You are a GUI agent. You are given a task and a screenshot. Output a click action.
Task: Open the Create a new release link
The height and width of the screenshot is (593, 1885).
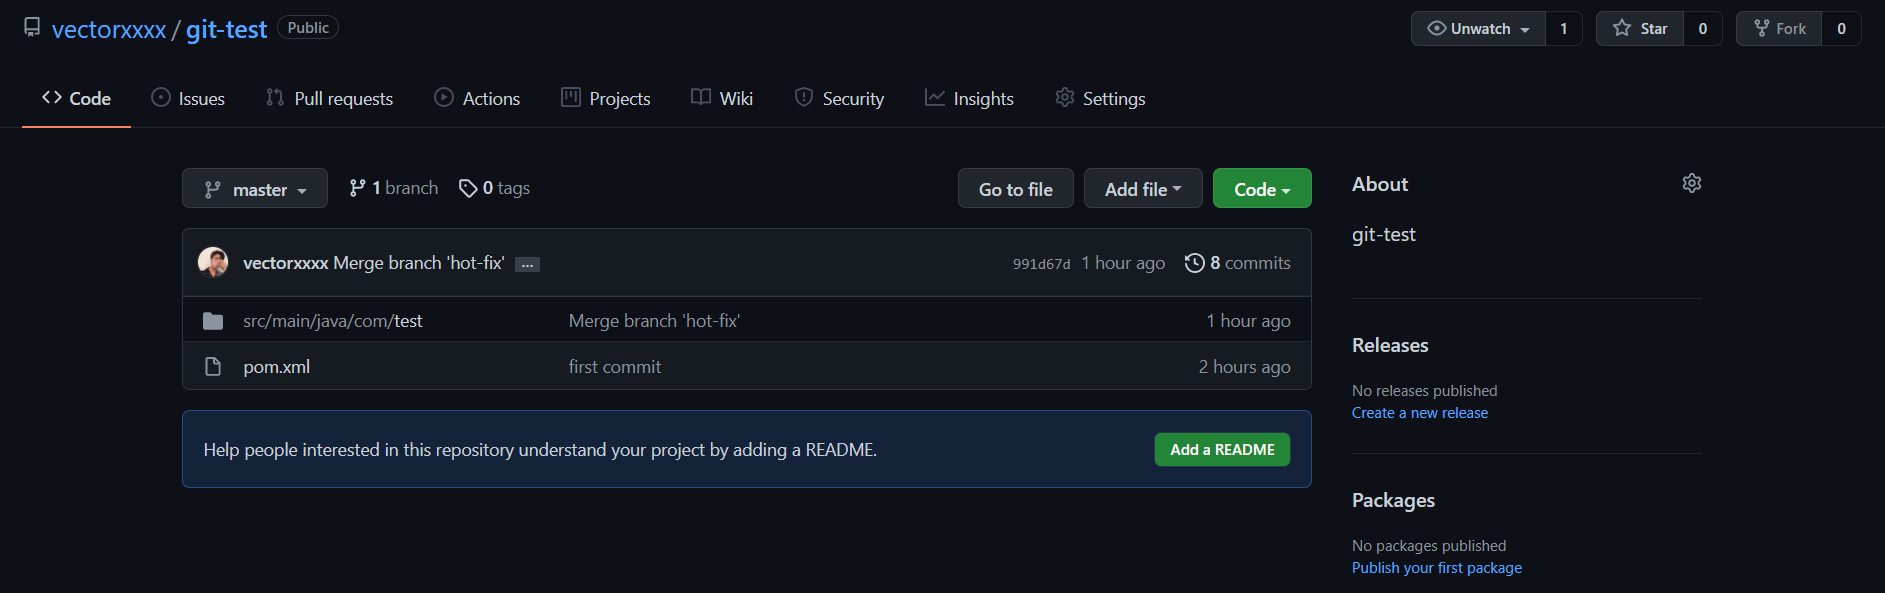click(x=1419, y=413)
